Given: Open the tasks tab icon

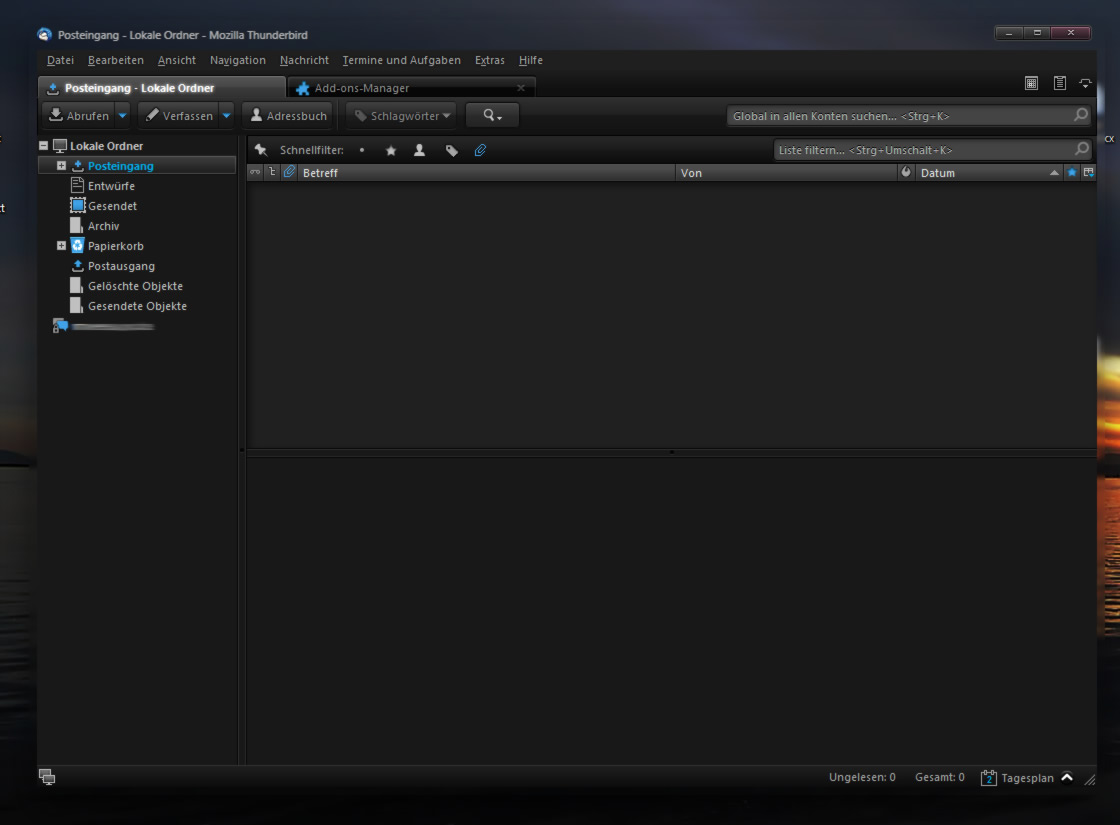Looking at the screenshot, I should [x=1059, y=84].
